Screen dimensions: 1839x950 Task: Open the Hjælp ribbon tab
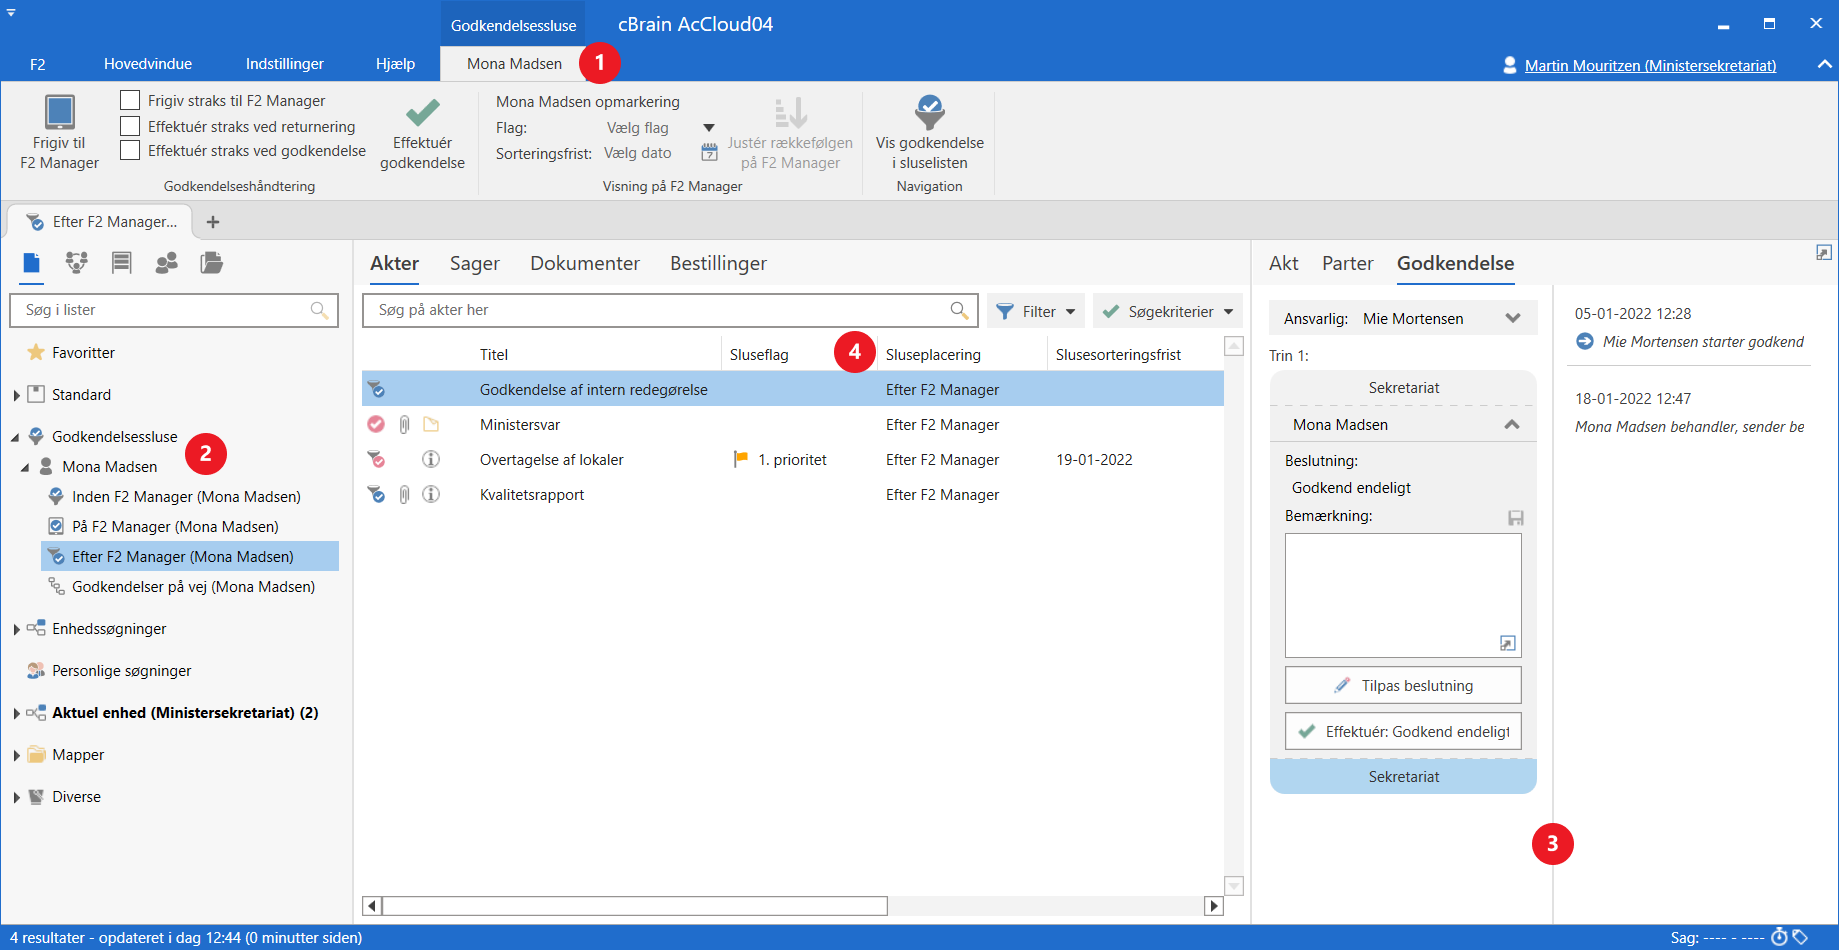395,64
